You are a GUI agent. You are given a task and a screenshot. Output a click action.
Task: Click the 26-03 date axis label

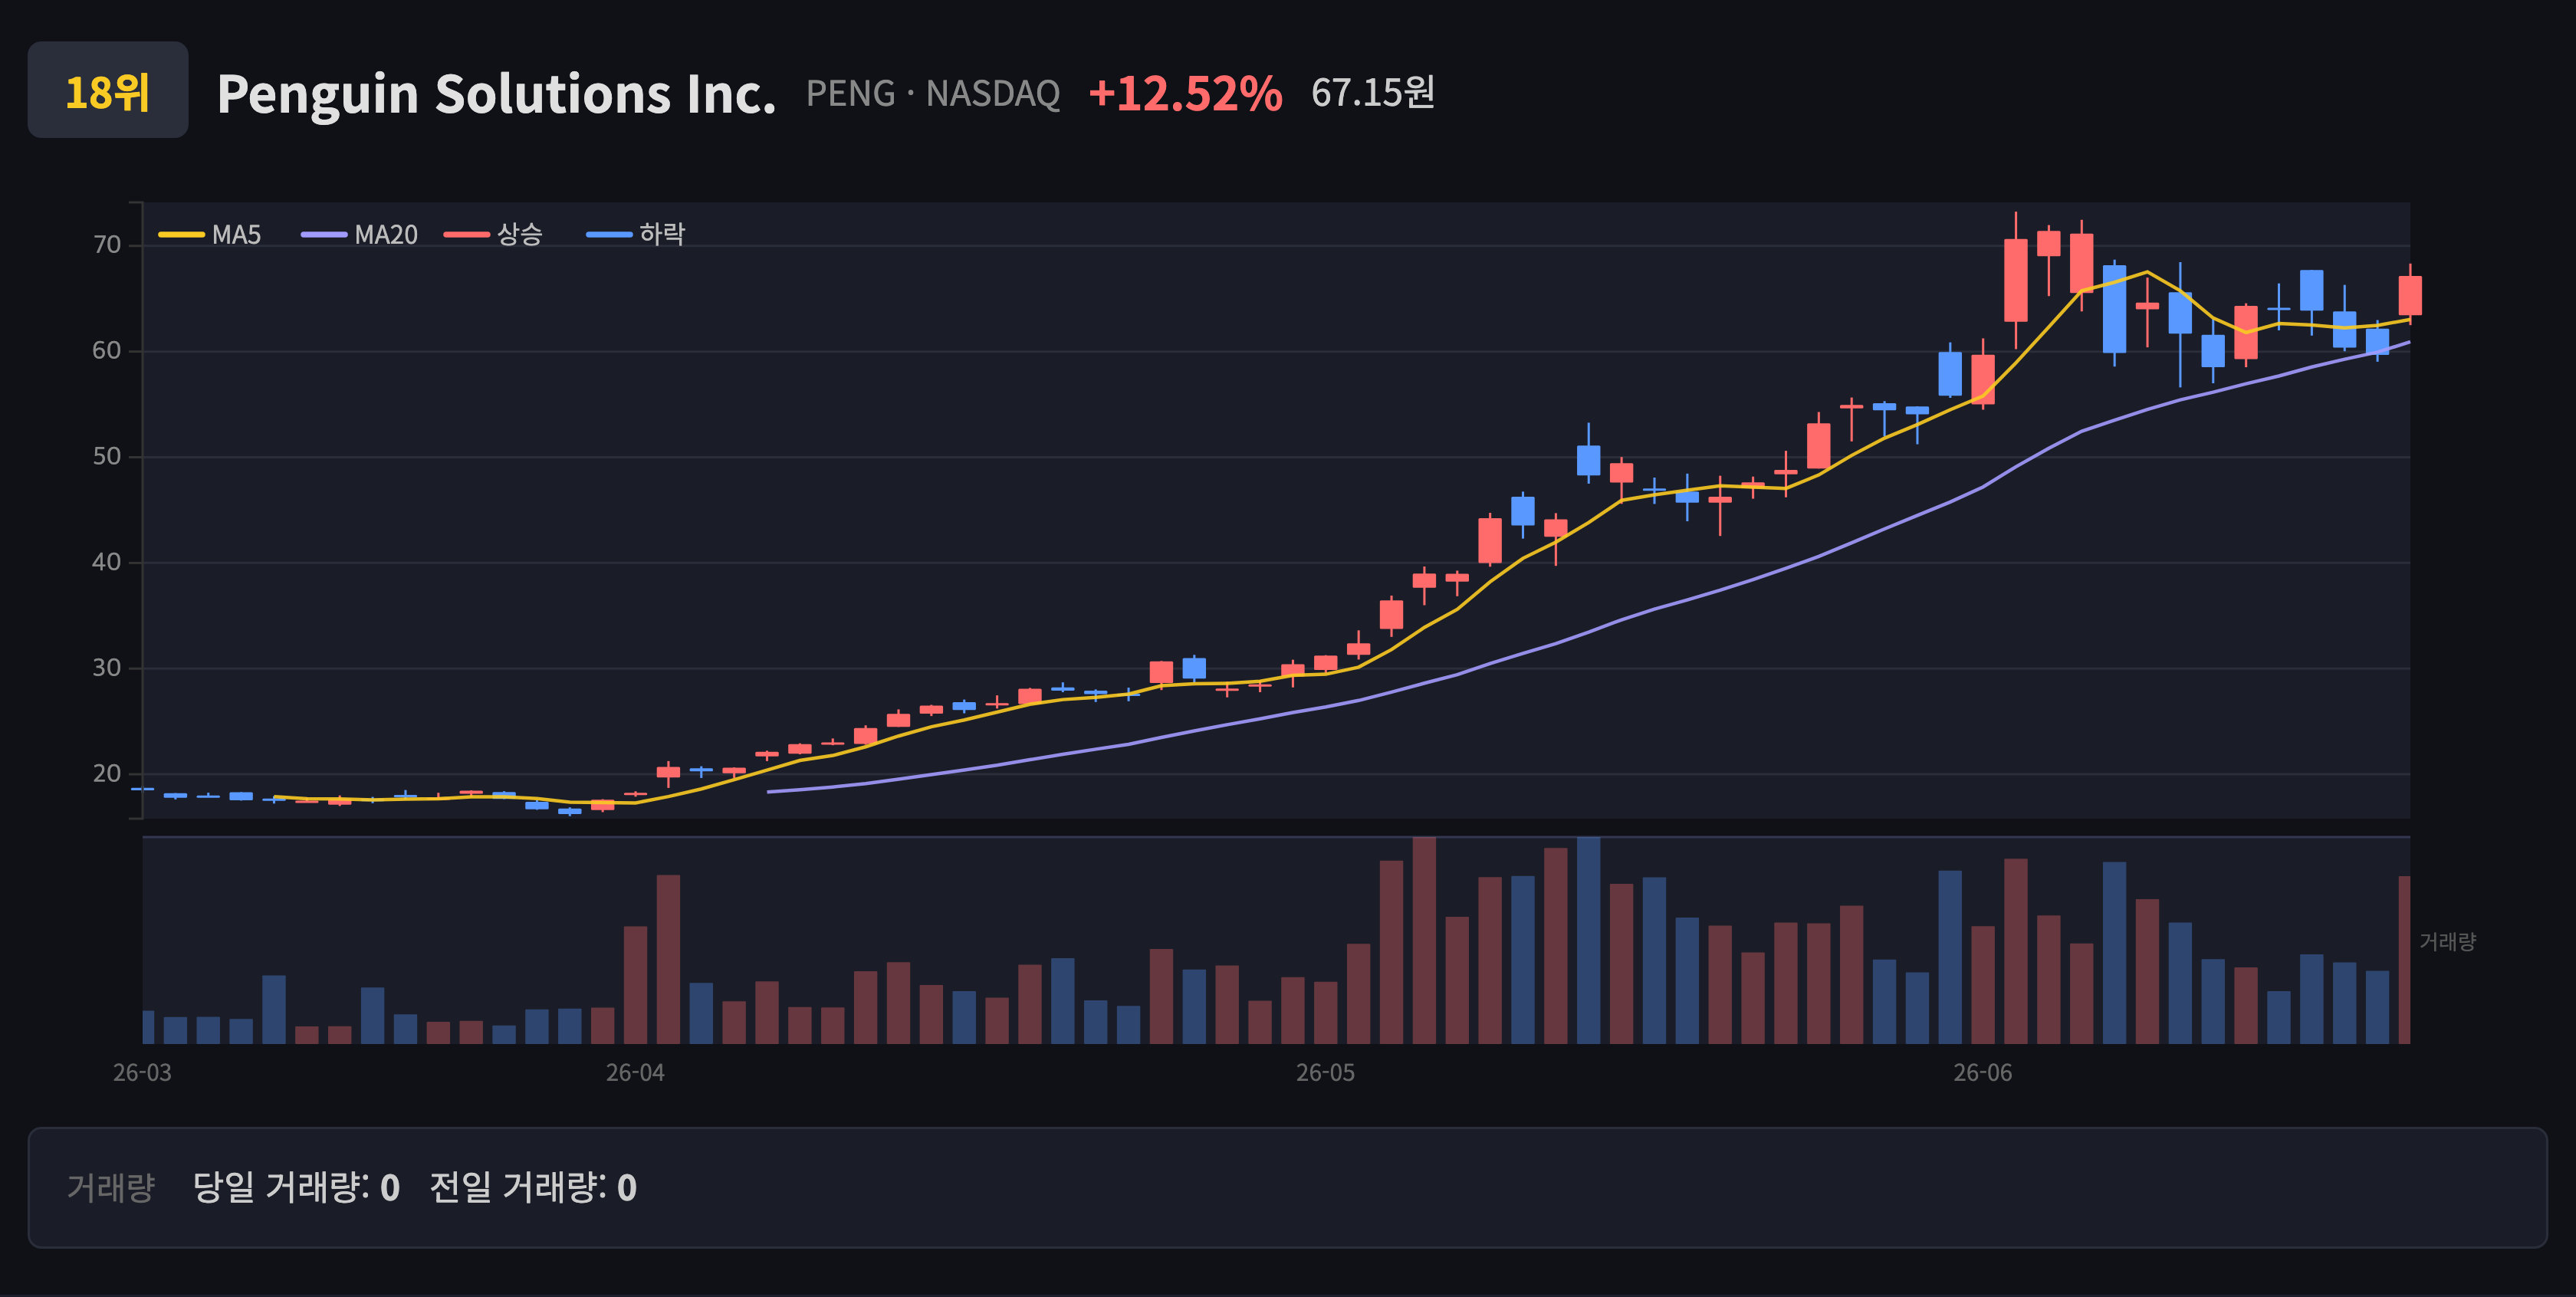click(142, 1073)
